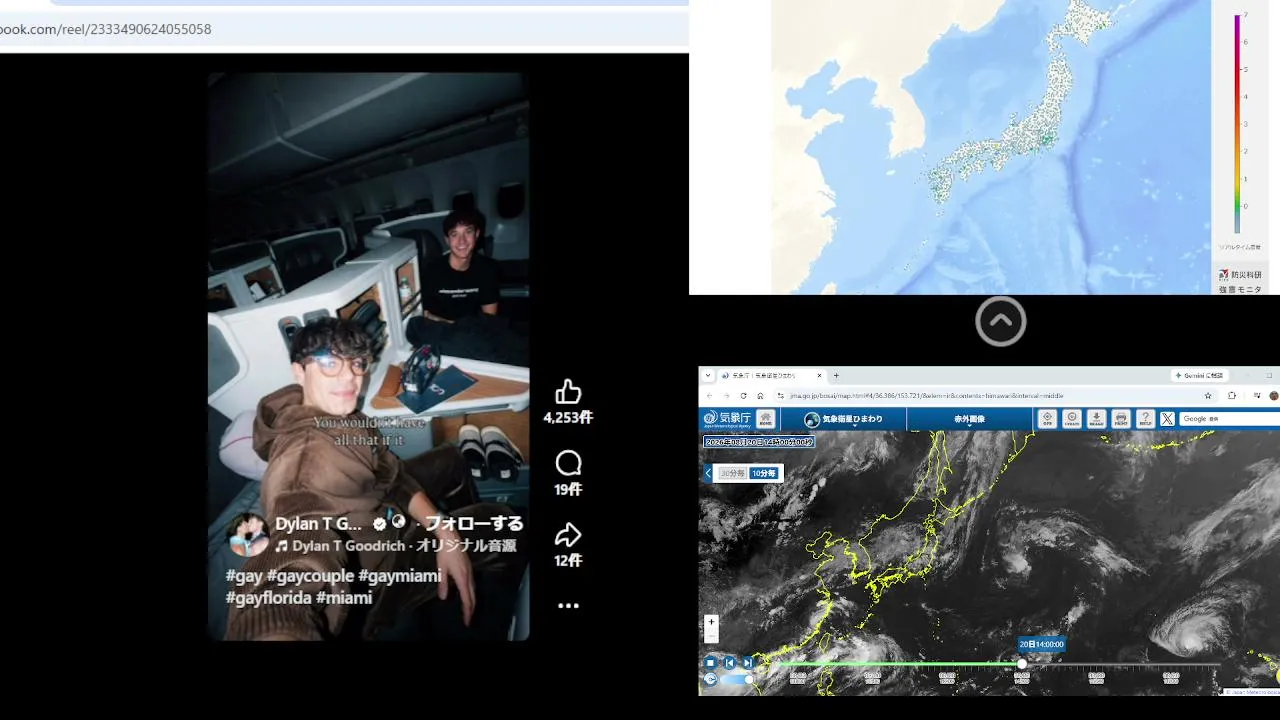
Task: Select the 30分毎 interval option
Action: click(x=734, y=473)
